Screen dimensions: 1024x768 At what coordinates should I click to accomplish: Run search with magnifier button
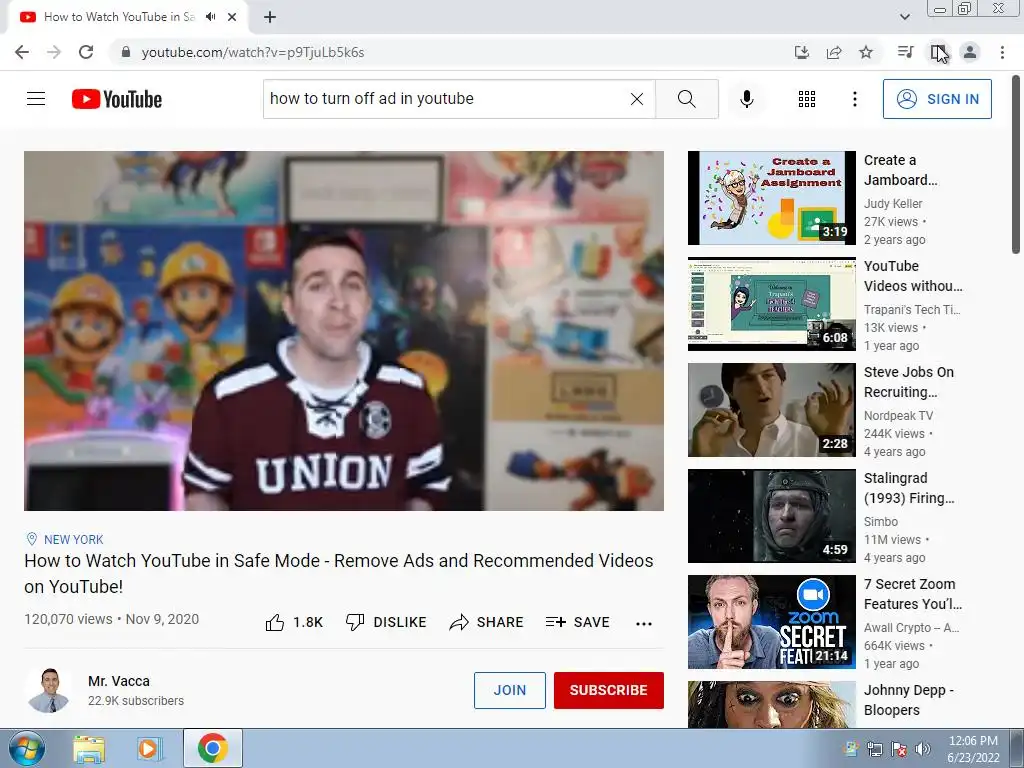point(686,99)
